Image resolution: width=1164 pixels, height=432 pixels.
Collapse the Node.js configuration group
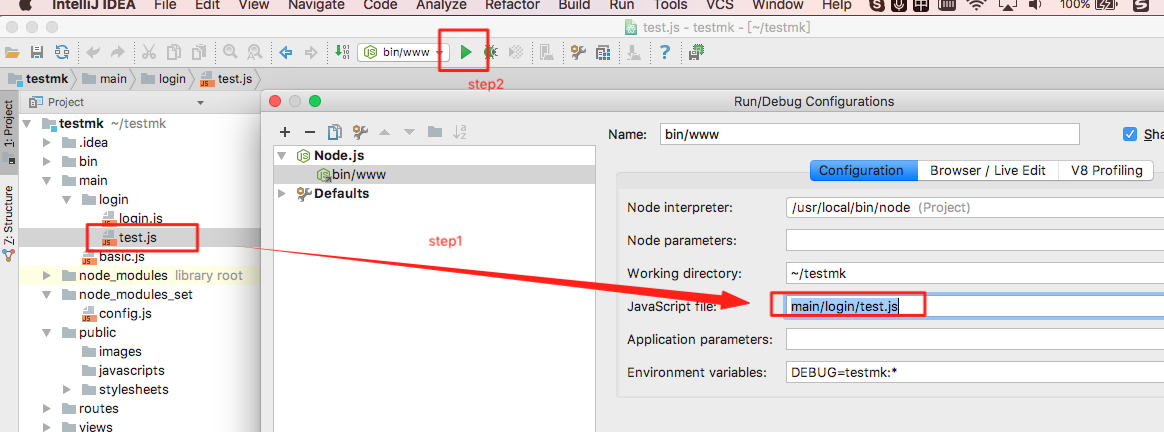coord(282,156)
